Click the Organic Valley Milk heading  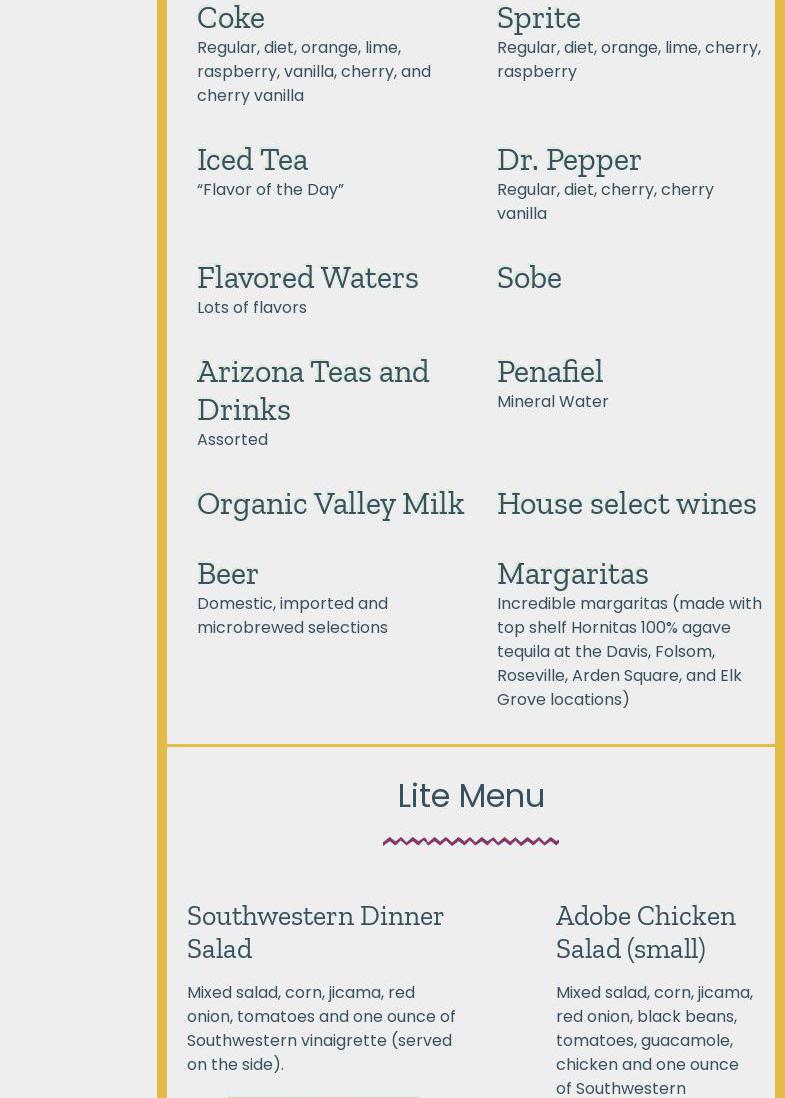tap(330, 503)
